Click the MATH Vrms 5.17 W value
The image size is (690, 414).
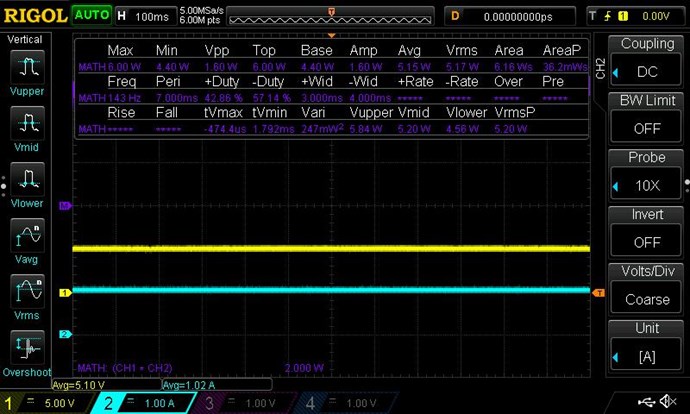pos(462,67)
